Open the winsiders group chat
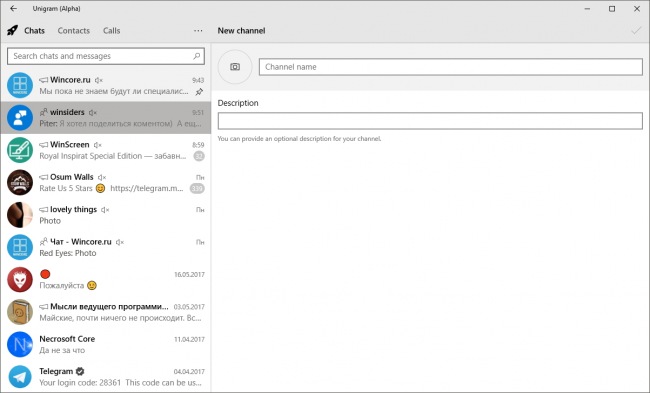Viewport: 650px width, 393px height. pyautogui.click(x=106, y=118)
